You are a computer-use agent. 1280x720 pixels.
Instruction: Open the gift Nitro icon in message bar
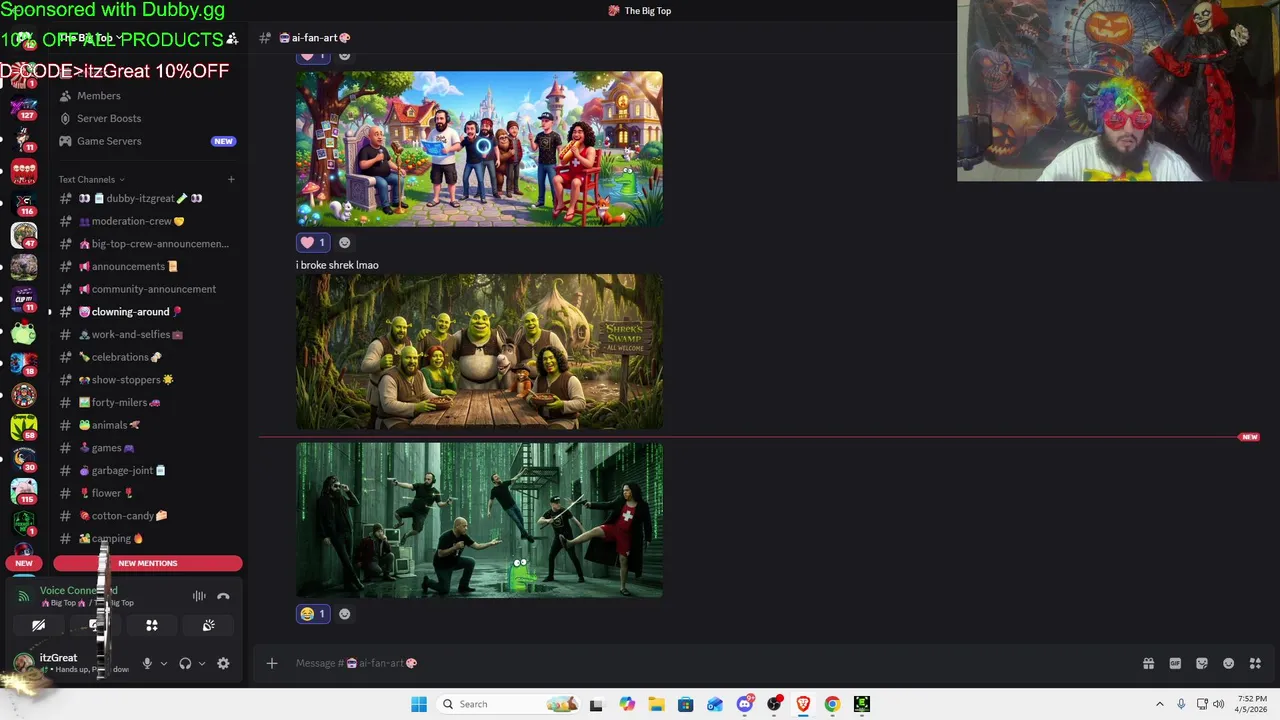[x=1148, y=663]
